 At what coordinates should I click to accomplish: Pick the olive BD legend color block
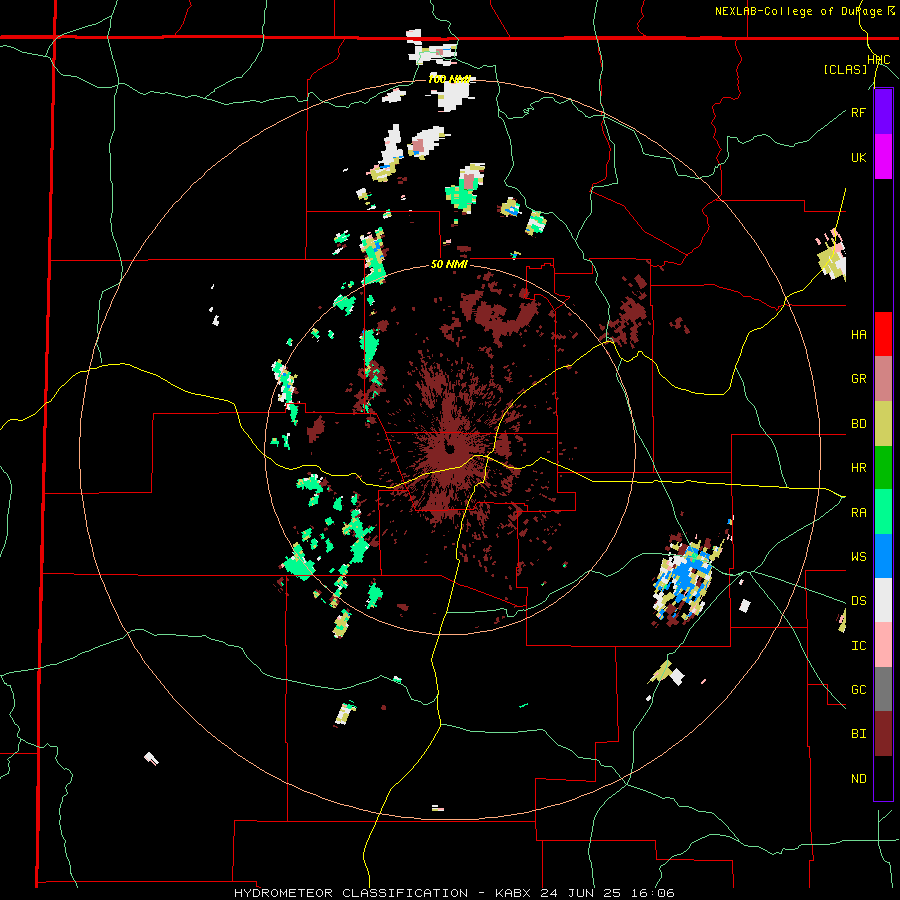click(883, 424)
